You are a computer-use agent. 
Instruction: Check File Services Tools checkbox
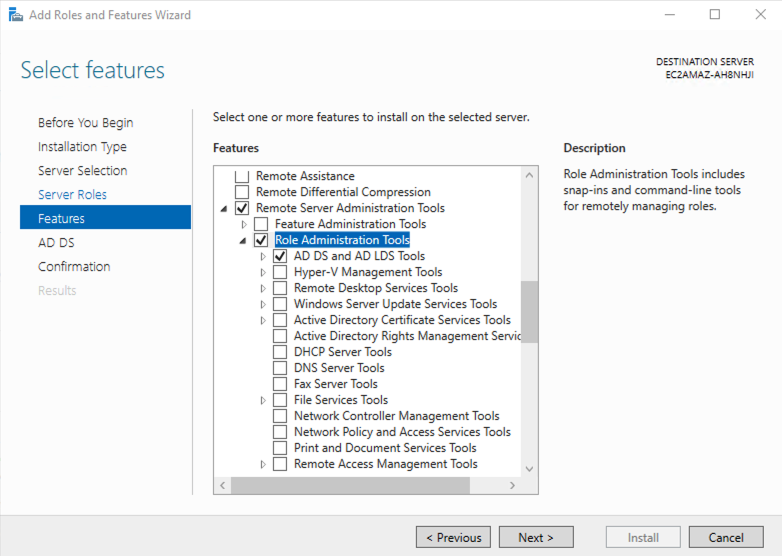(280, 399)
